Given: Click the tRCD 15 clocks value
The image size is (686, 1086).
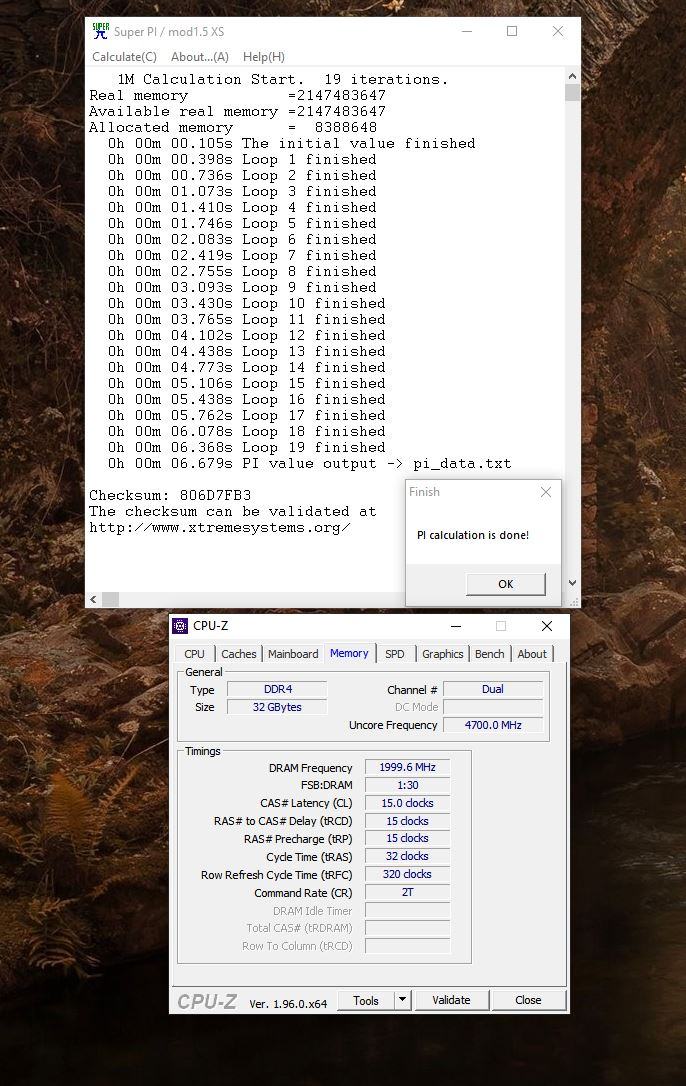Looking at the screenshot, I should [x=407, y=821].
